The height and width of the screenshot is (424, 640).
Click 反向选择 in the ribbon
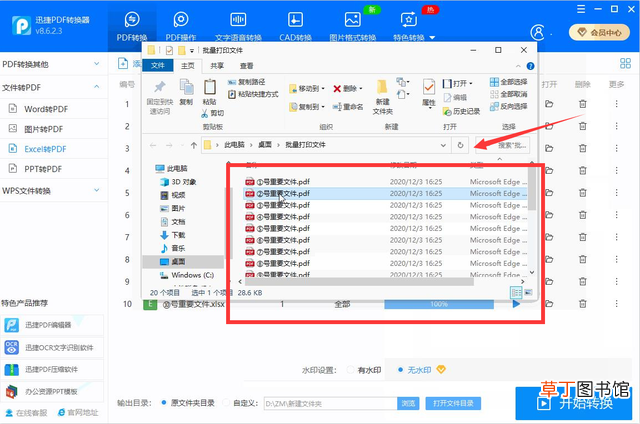coord(509,106)
